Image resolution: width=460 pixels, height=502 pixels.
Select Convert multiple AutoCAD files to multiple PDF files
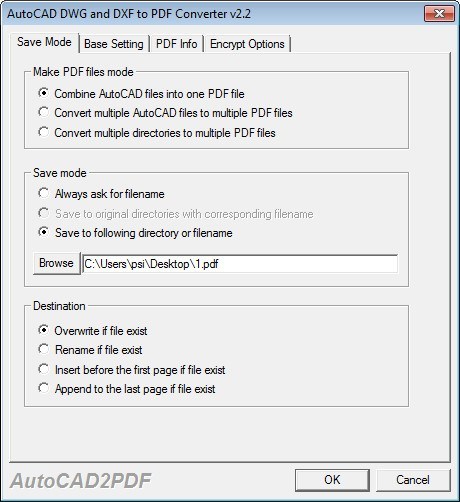pyautogui.click(x=165, y=113)
